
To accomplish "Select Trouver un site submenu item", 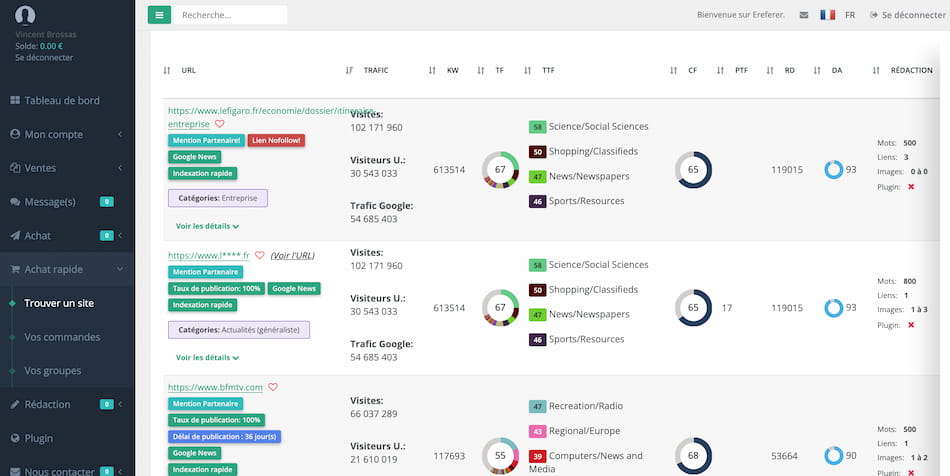I will click(59, 303).
